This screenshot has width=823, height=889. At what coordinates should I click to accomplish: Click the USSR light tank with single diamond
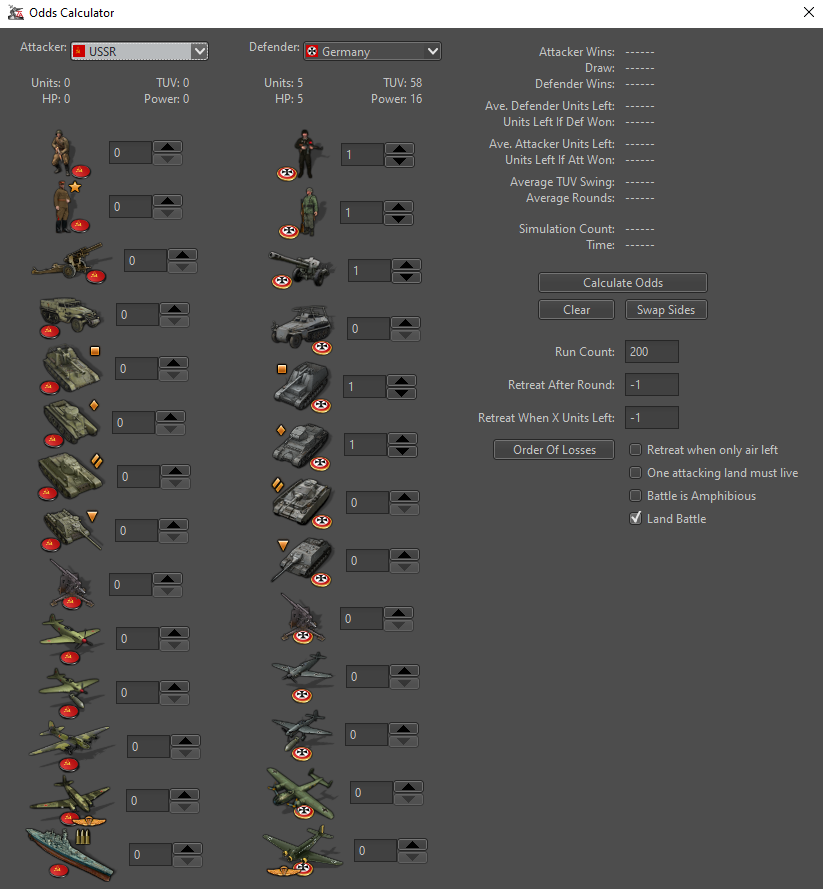tap(70, 423)
